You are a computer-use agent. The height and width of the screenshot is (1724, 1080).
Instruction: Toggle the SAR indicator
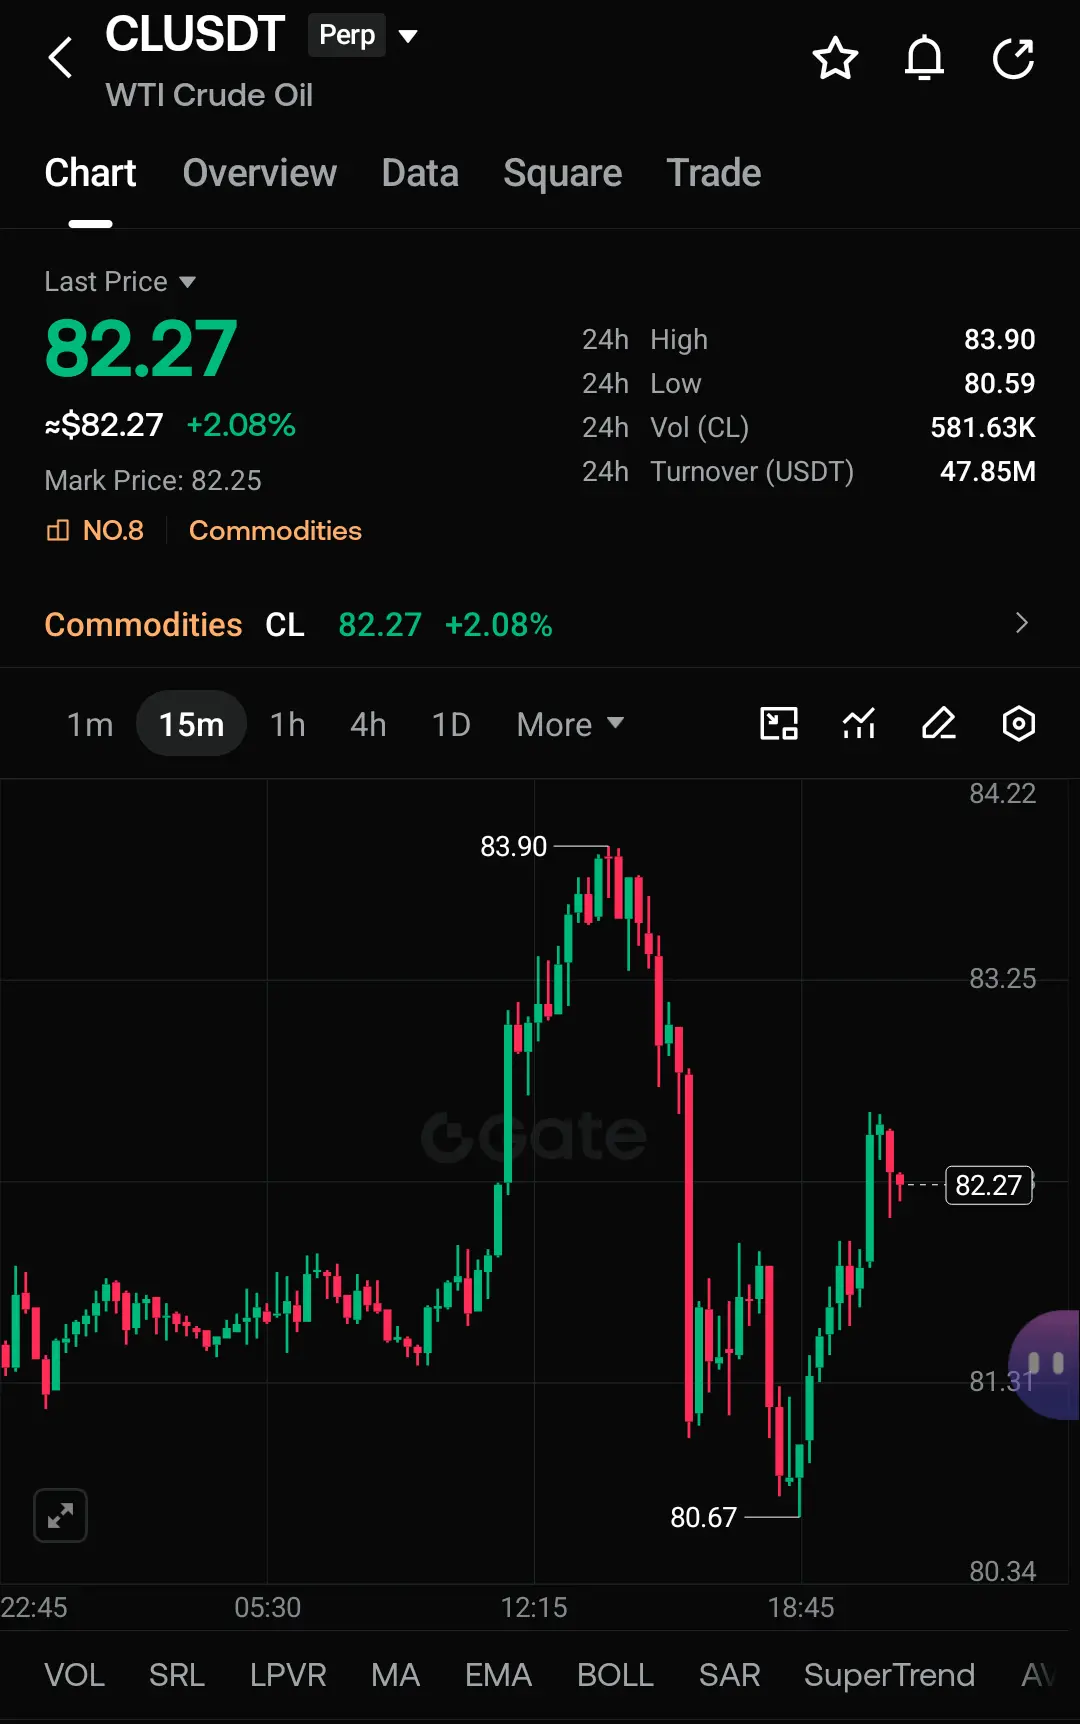pyautogui.click(x=730, y=1675)
